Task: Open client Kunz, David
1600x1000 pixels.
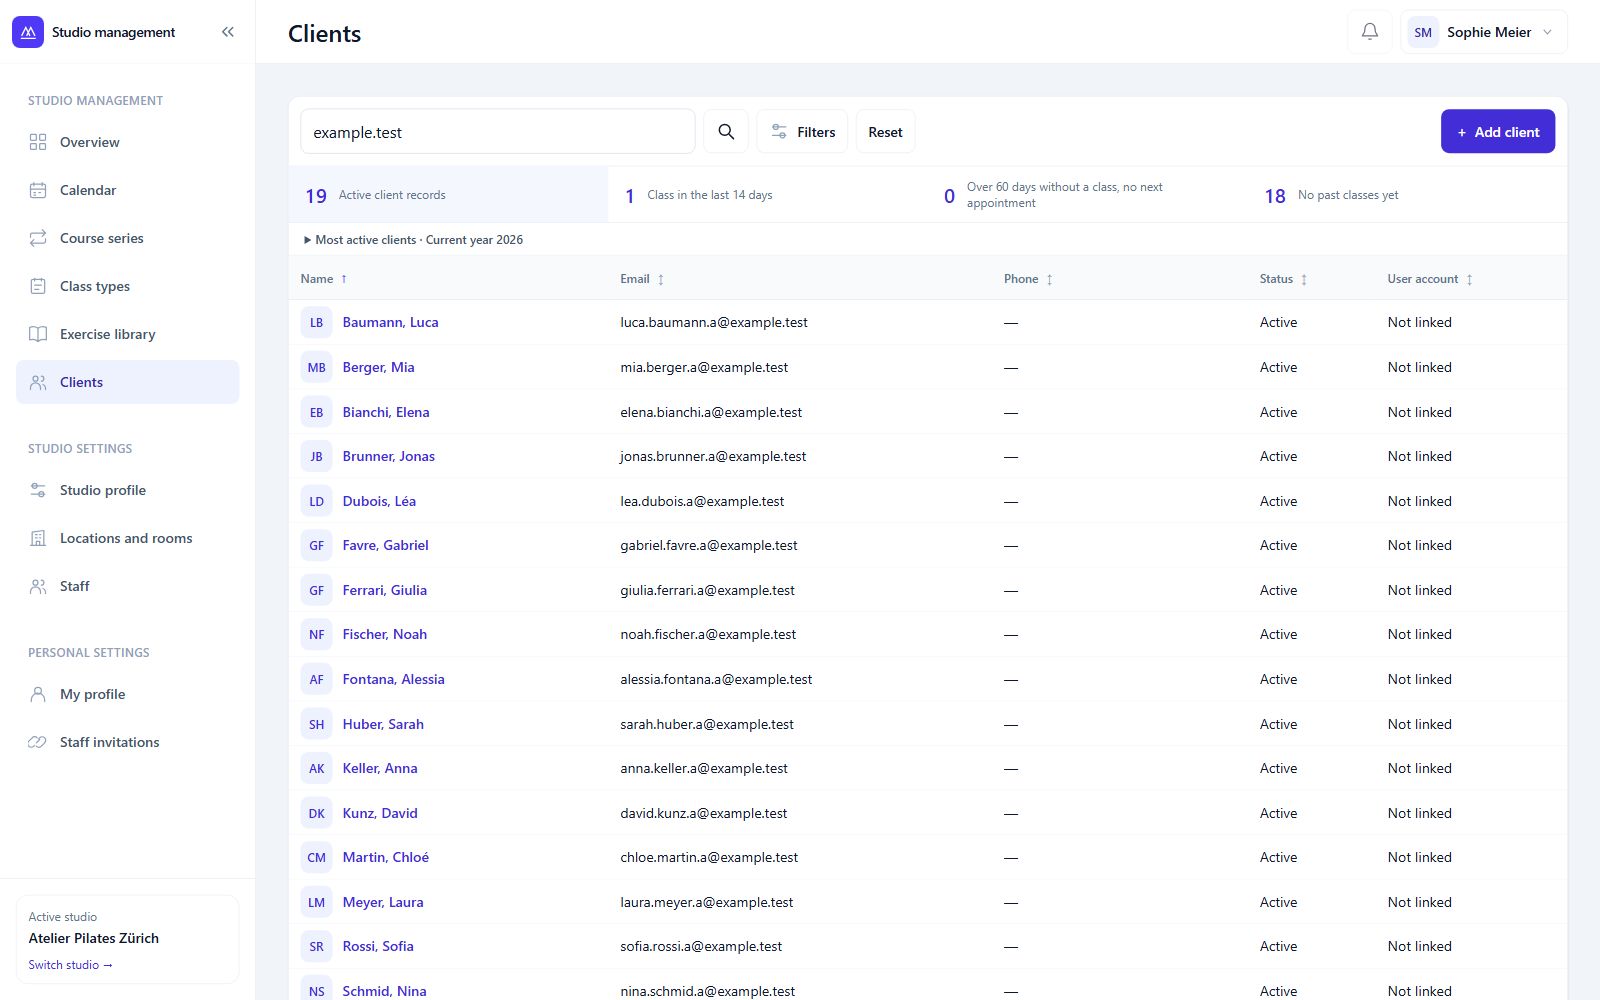Action: [380, 813]
